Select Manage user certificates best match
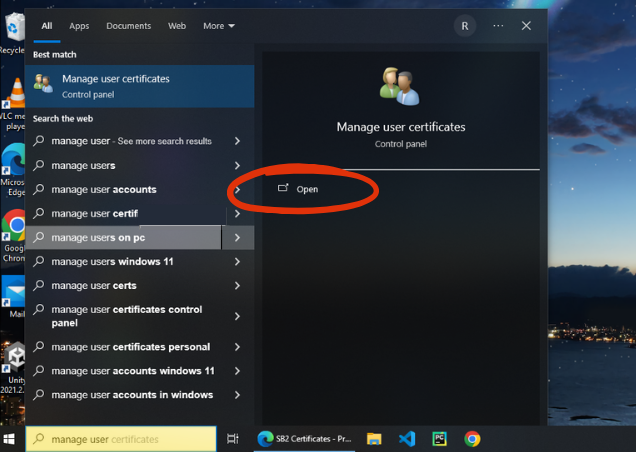 tap(140, 86)
